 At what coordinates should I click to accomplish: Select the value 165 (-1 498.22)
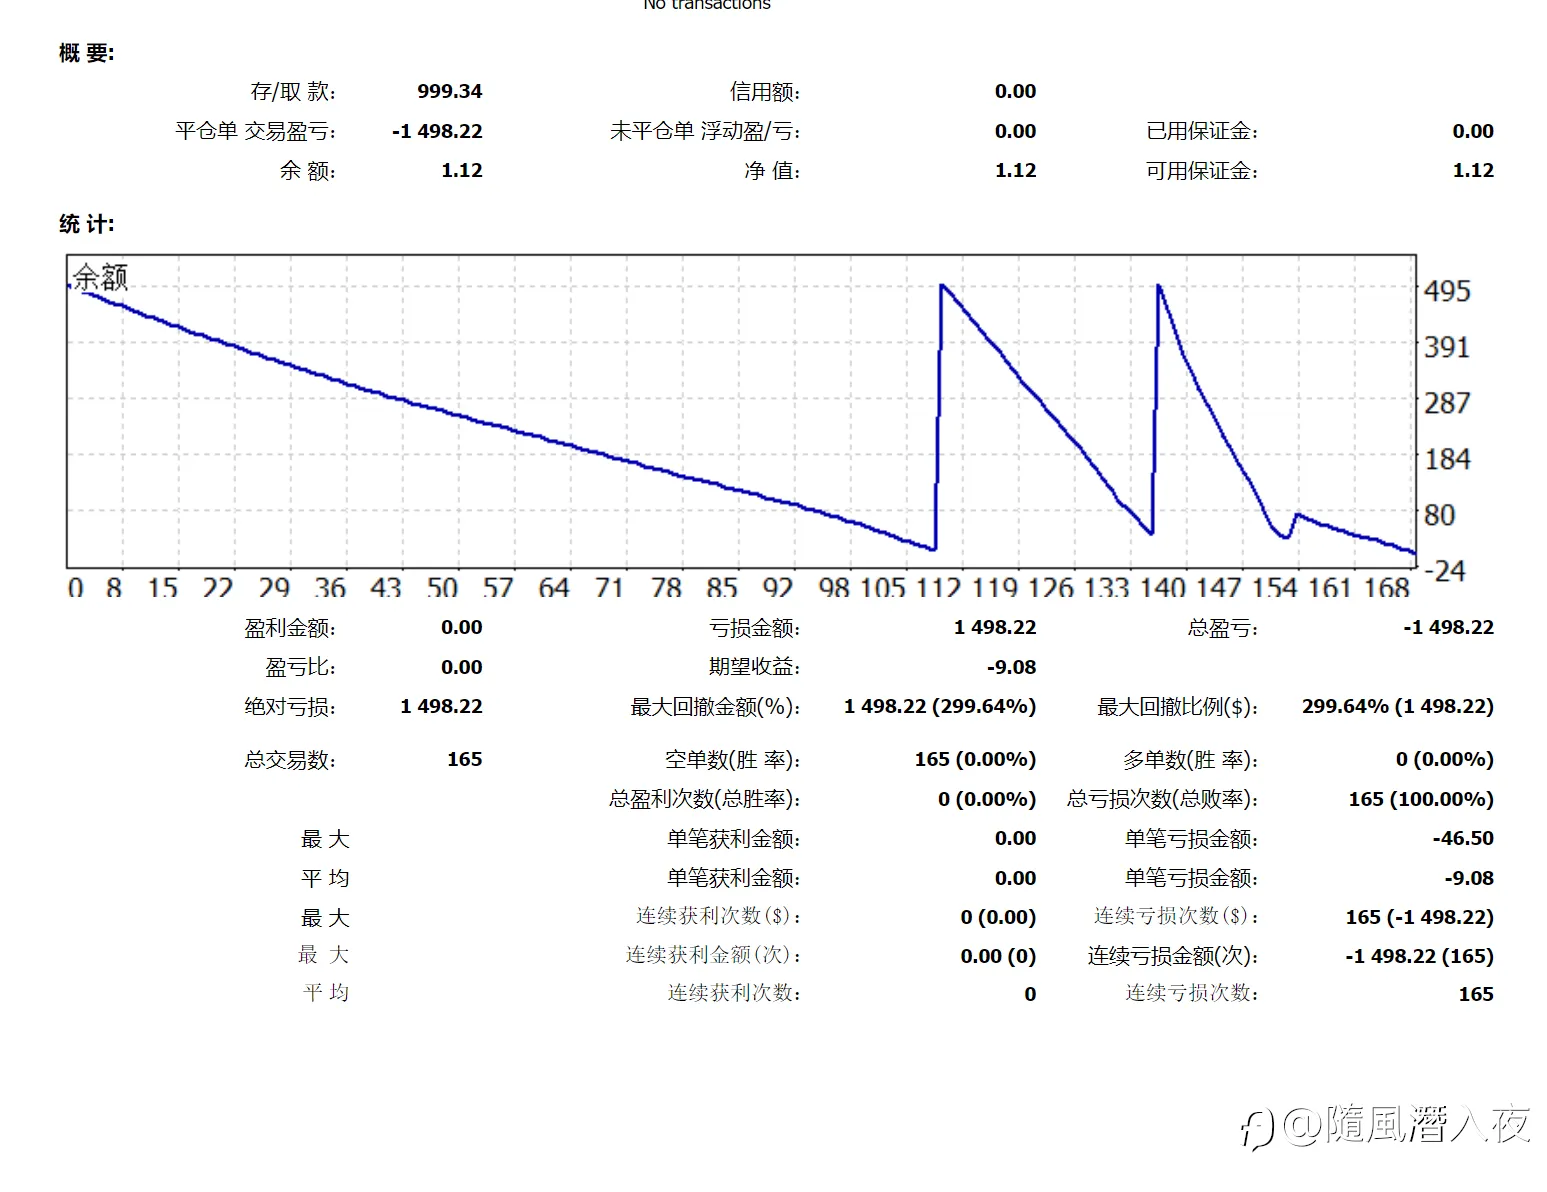click(1420, 917)
